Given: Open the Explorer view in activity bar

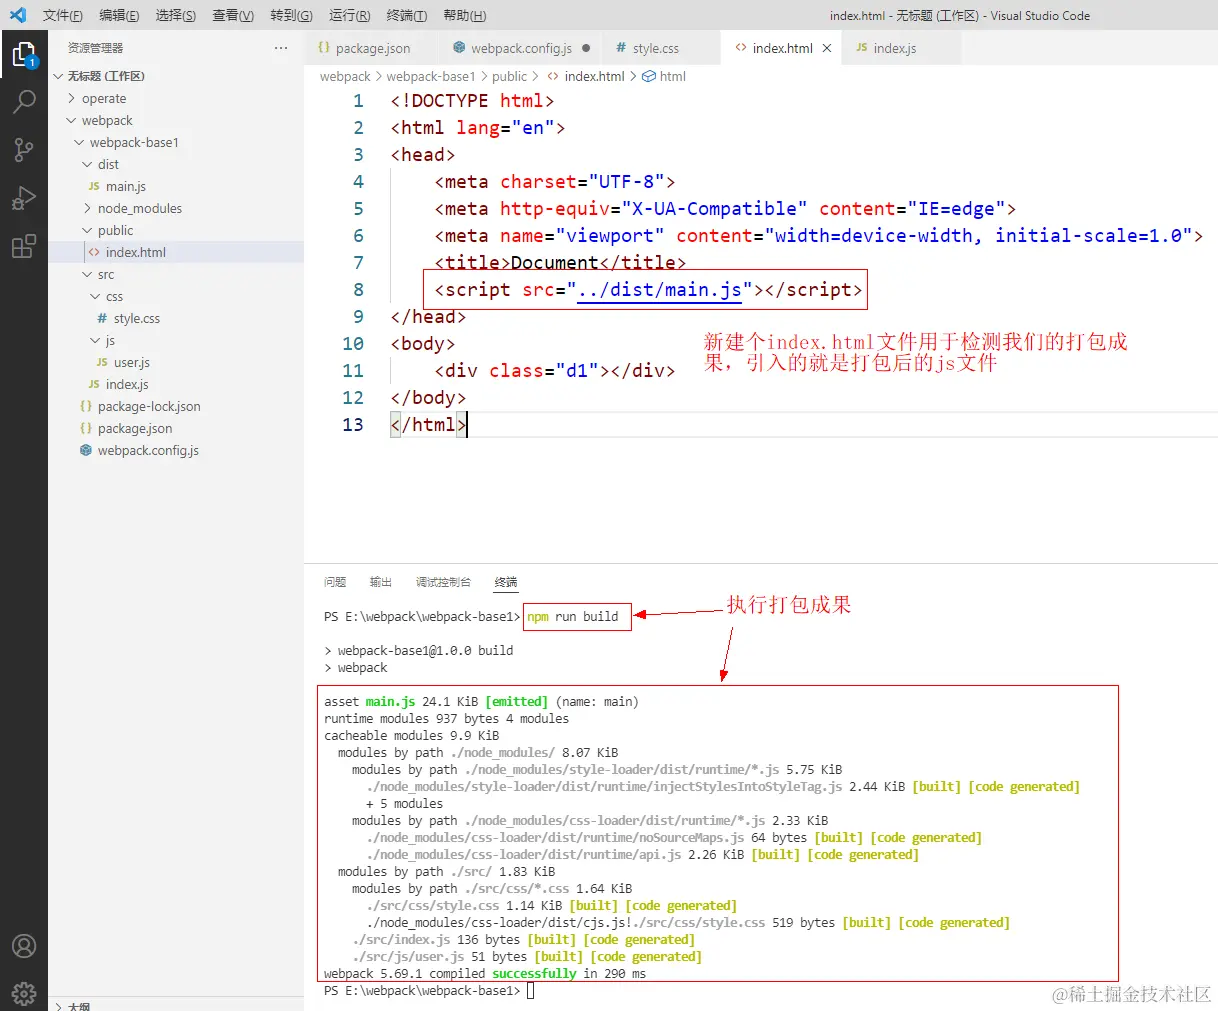Looking at the screenshot, I should [24, 54].
